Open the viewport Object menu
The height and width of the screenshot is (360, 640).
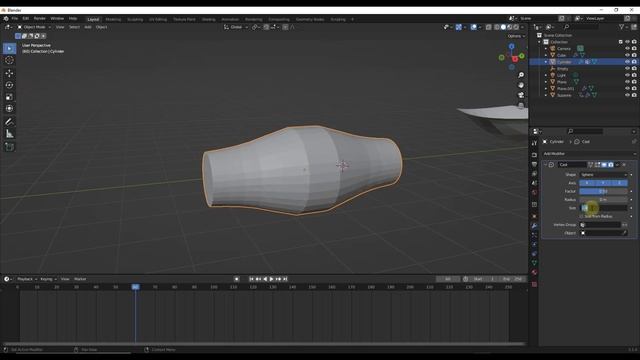tap(101, 27)
